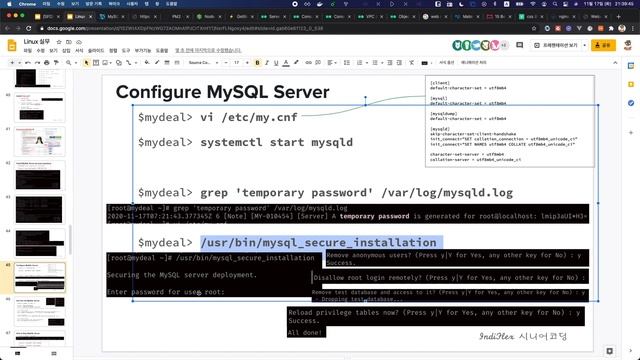
Task: Toggle italic formatting
Action: tap(267, 63)
